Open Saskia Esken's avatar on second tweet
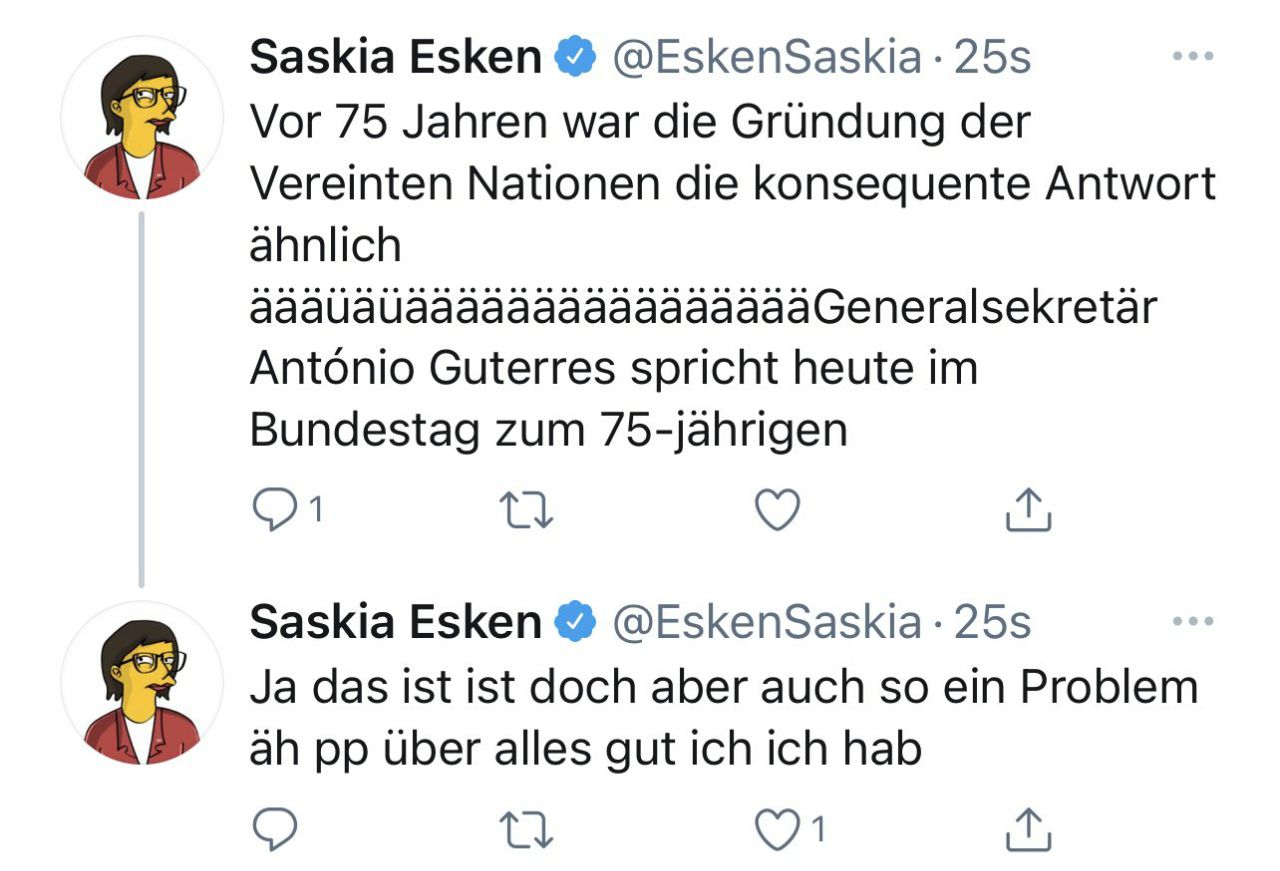Image resolution: width=1280 pixels, height=871 pixels. [x=142, y=683]
